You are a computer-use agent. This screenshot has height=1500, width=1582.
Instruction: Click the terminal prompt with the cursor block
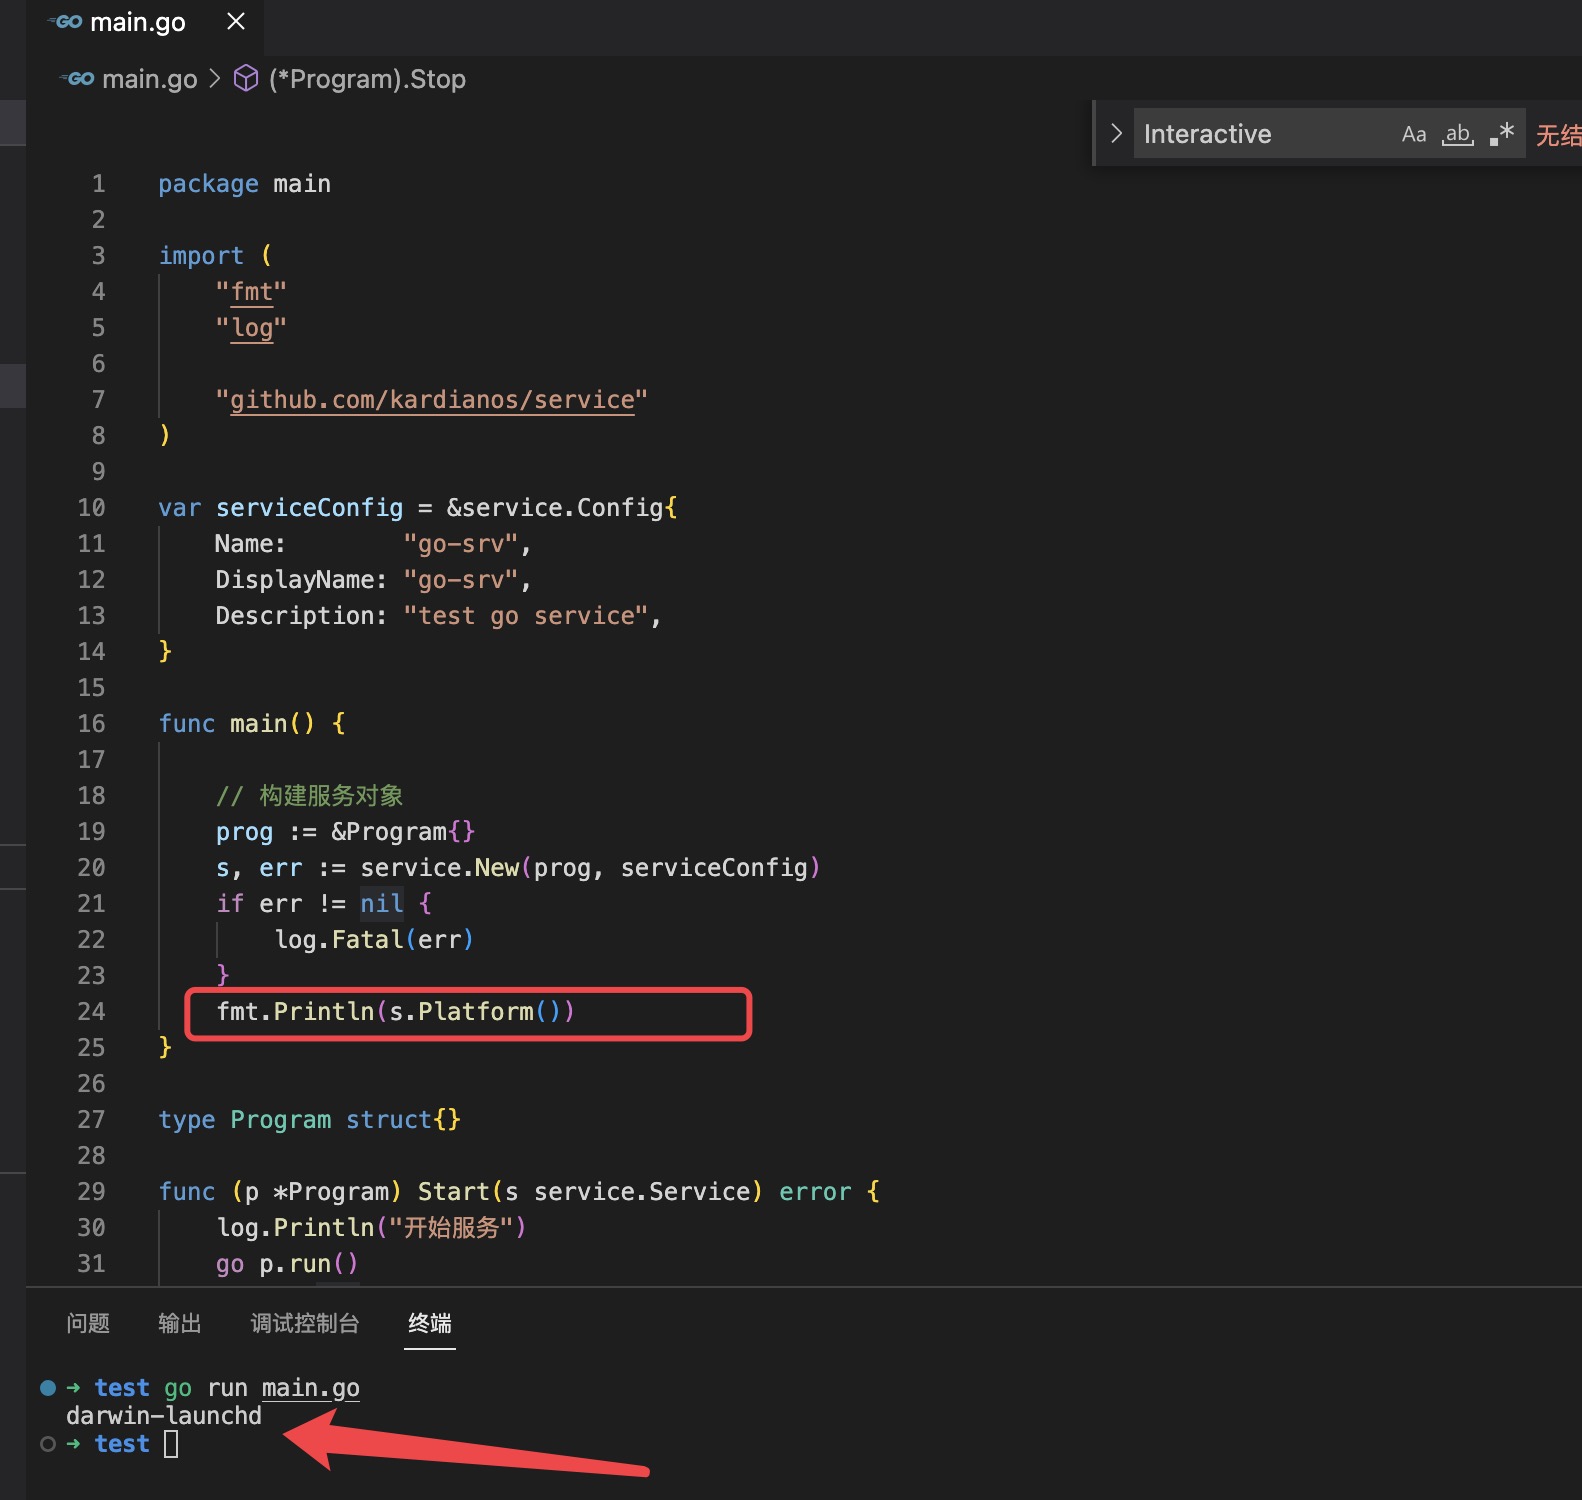click(122, 1444)
